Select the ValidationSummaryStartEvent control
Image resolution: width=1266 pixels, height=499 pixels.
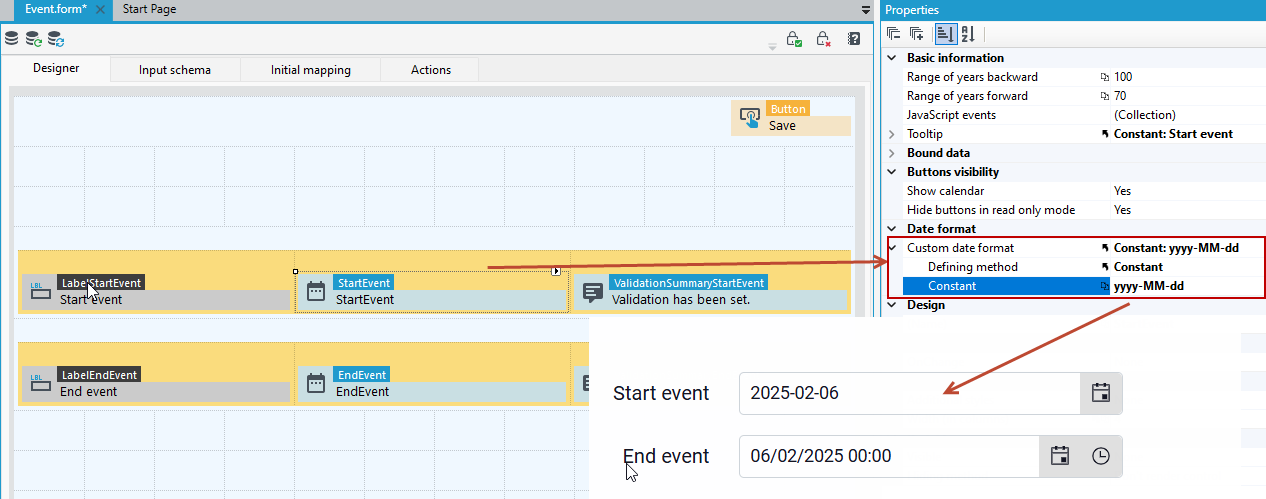710,292
